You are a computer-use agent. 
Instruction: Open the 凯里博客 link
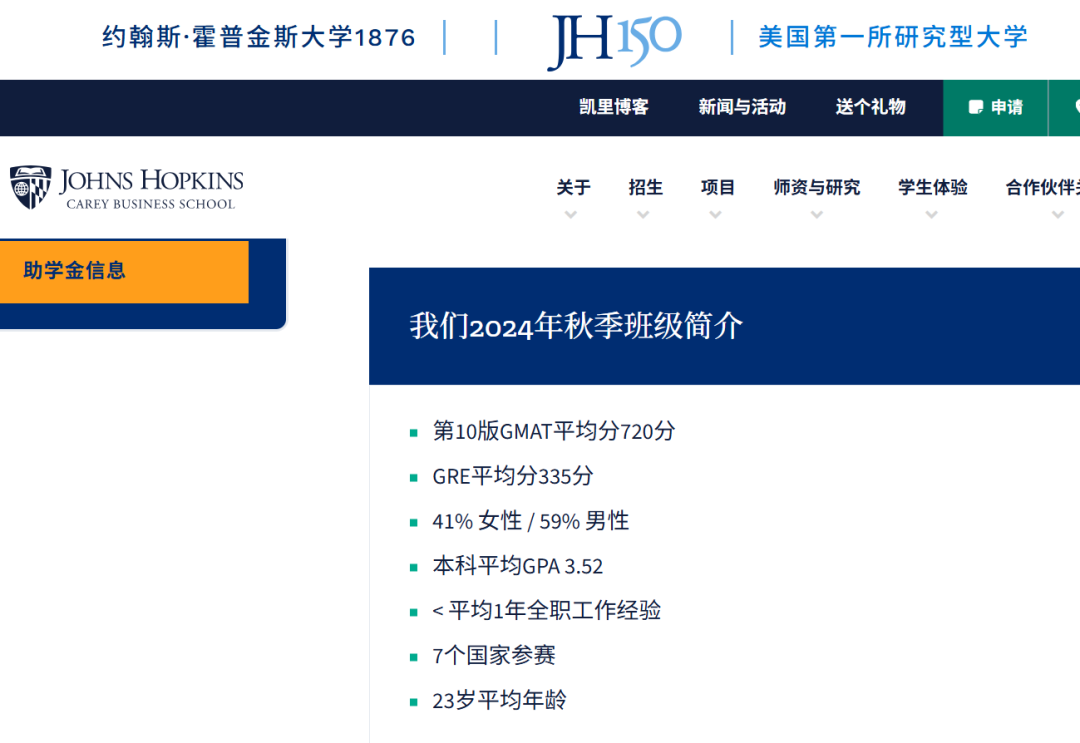614,107
